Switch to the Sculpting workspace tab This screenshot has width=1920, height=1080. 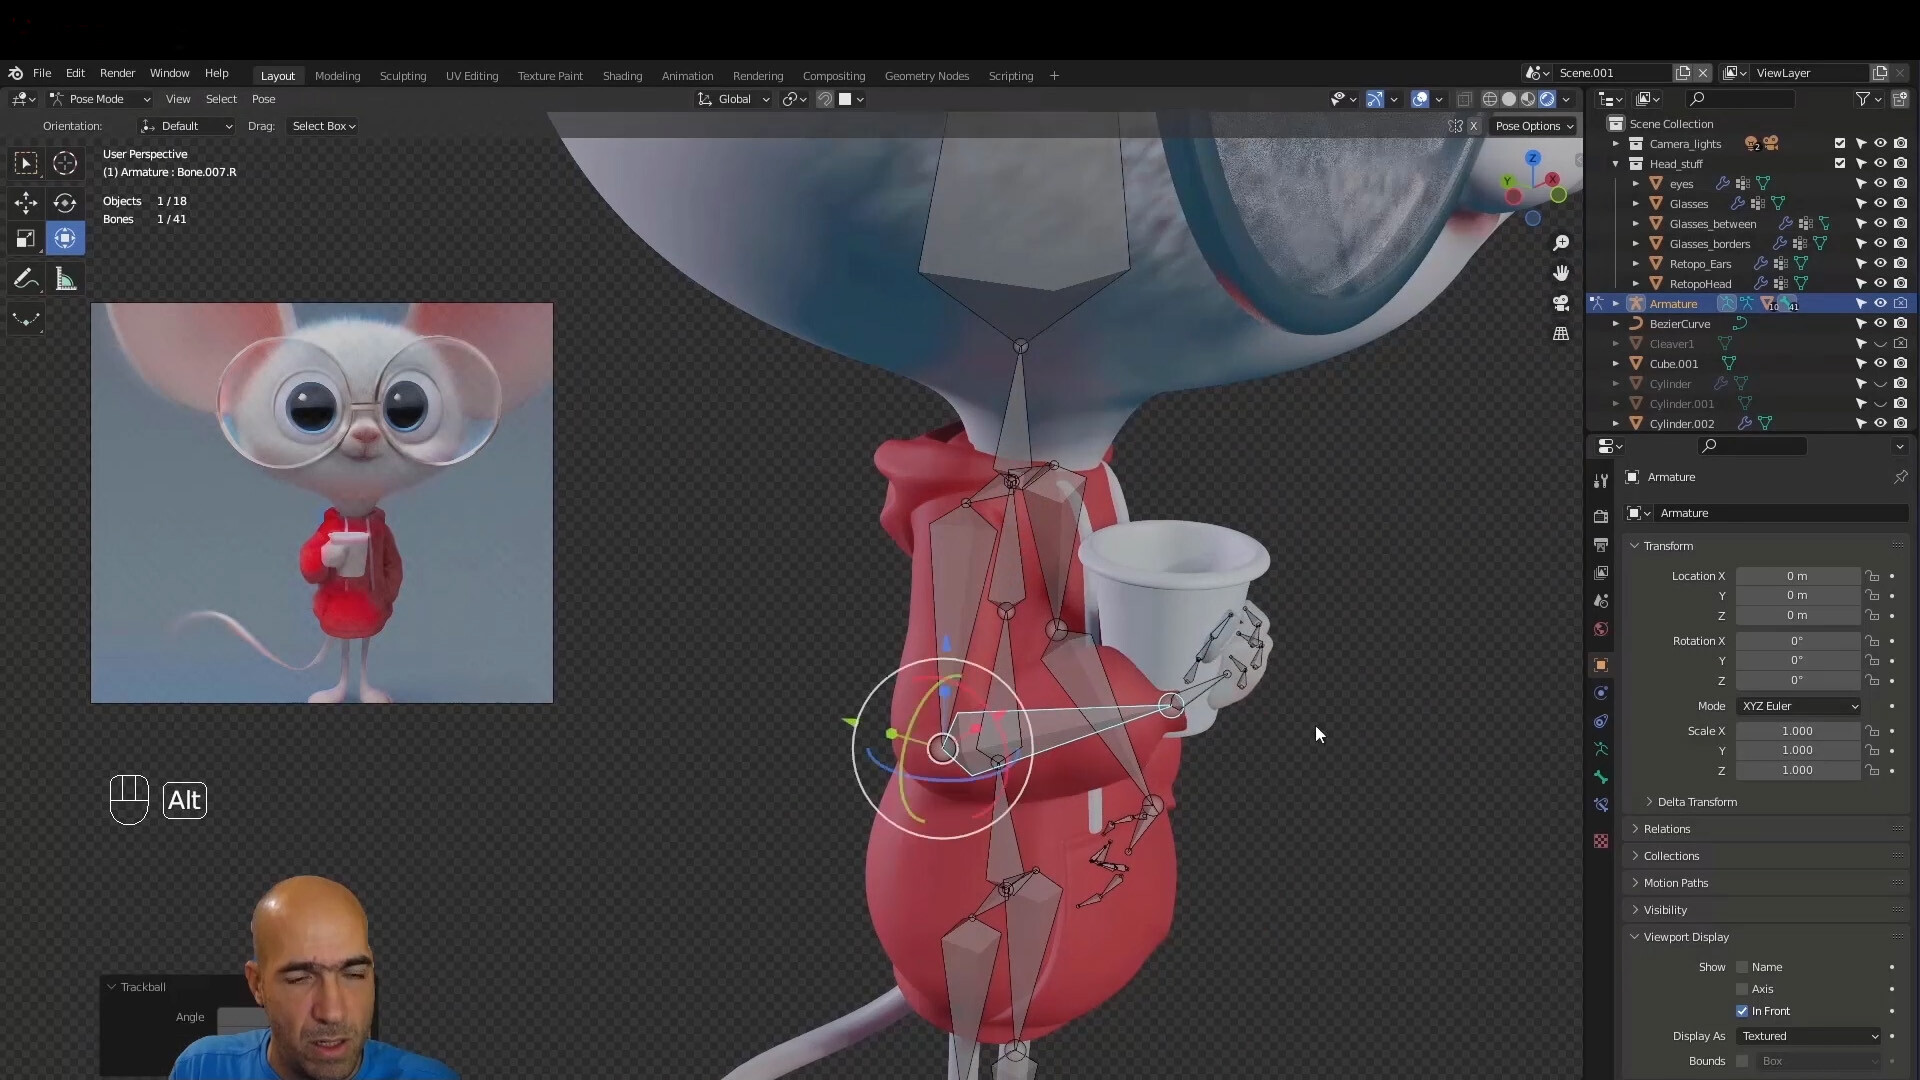(x=403, y=75)
